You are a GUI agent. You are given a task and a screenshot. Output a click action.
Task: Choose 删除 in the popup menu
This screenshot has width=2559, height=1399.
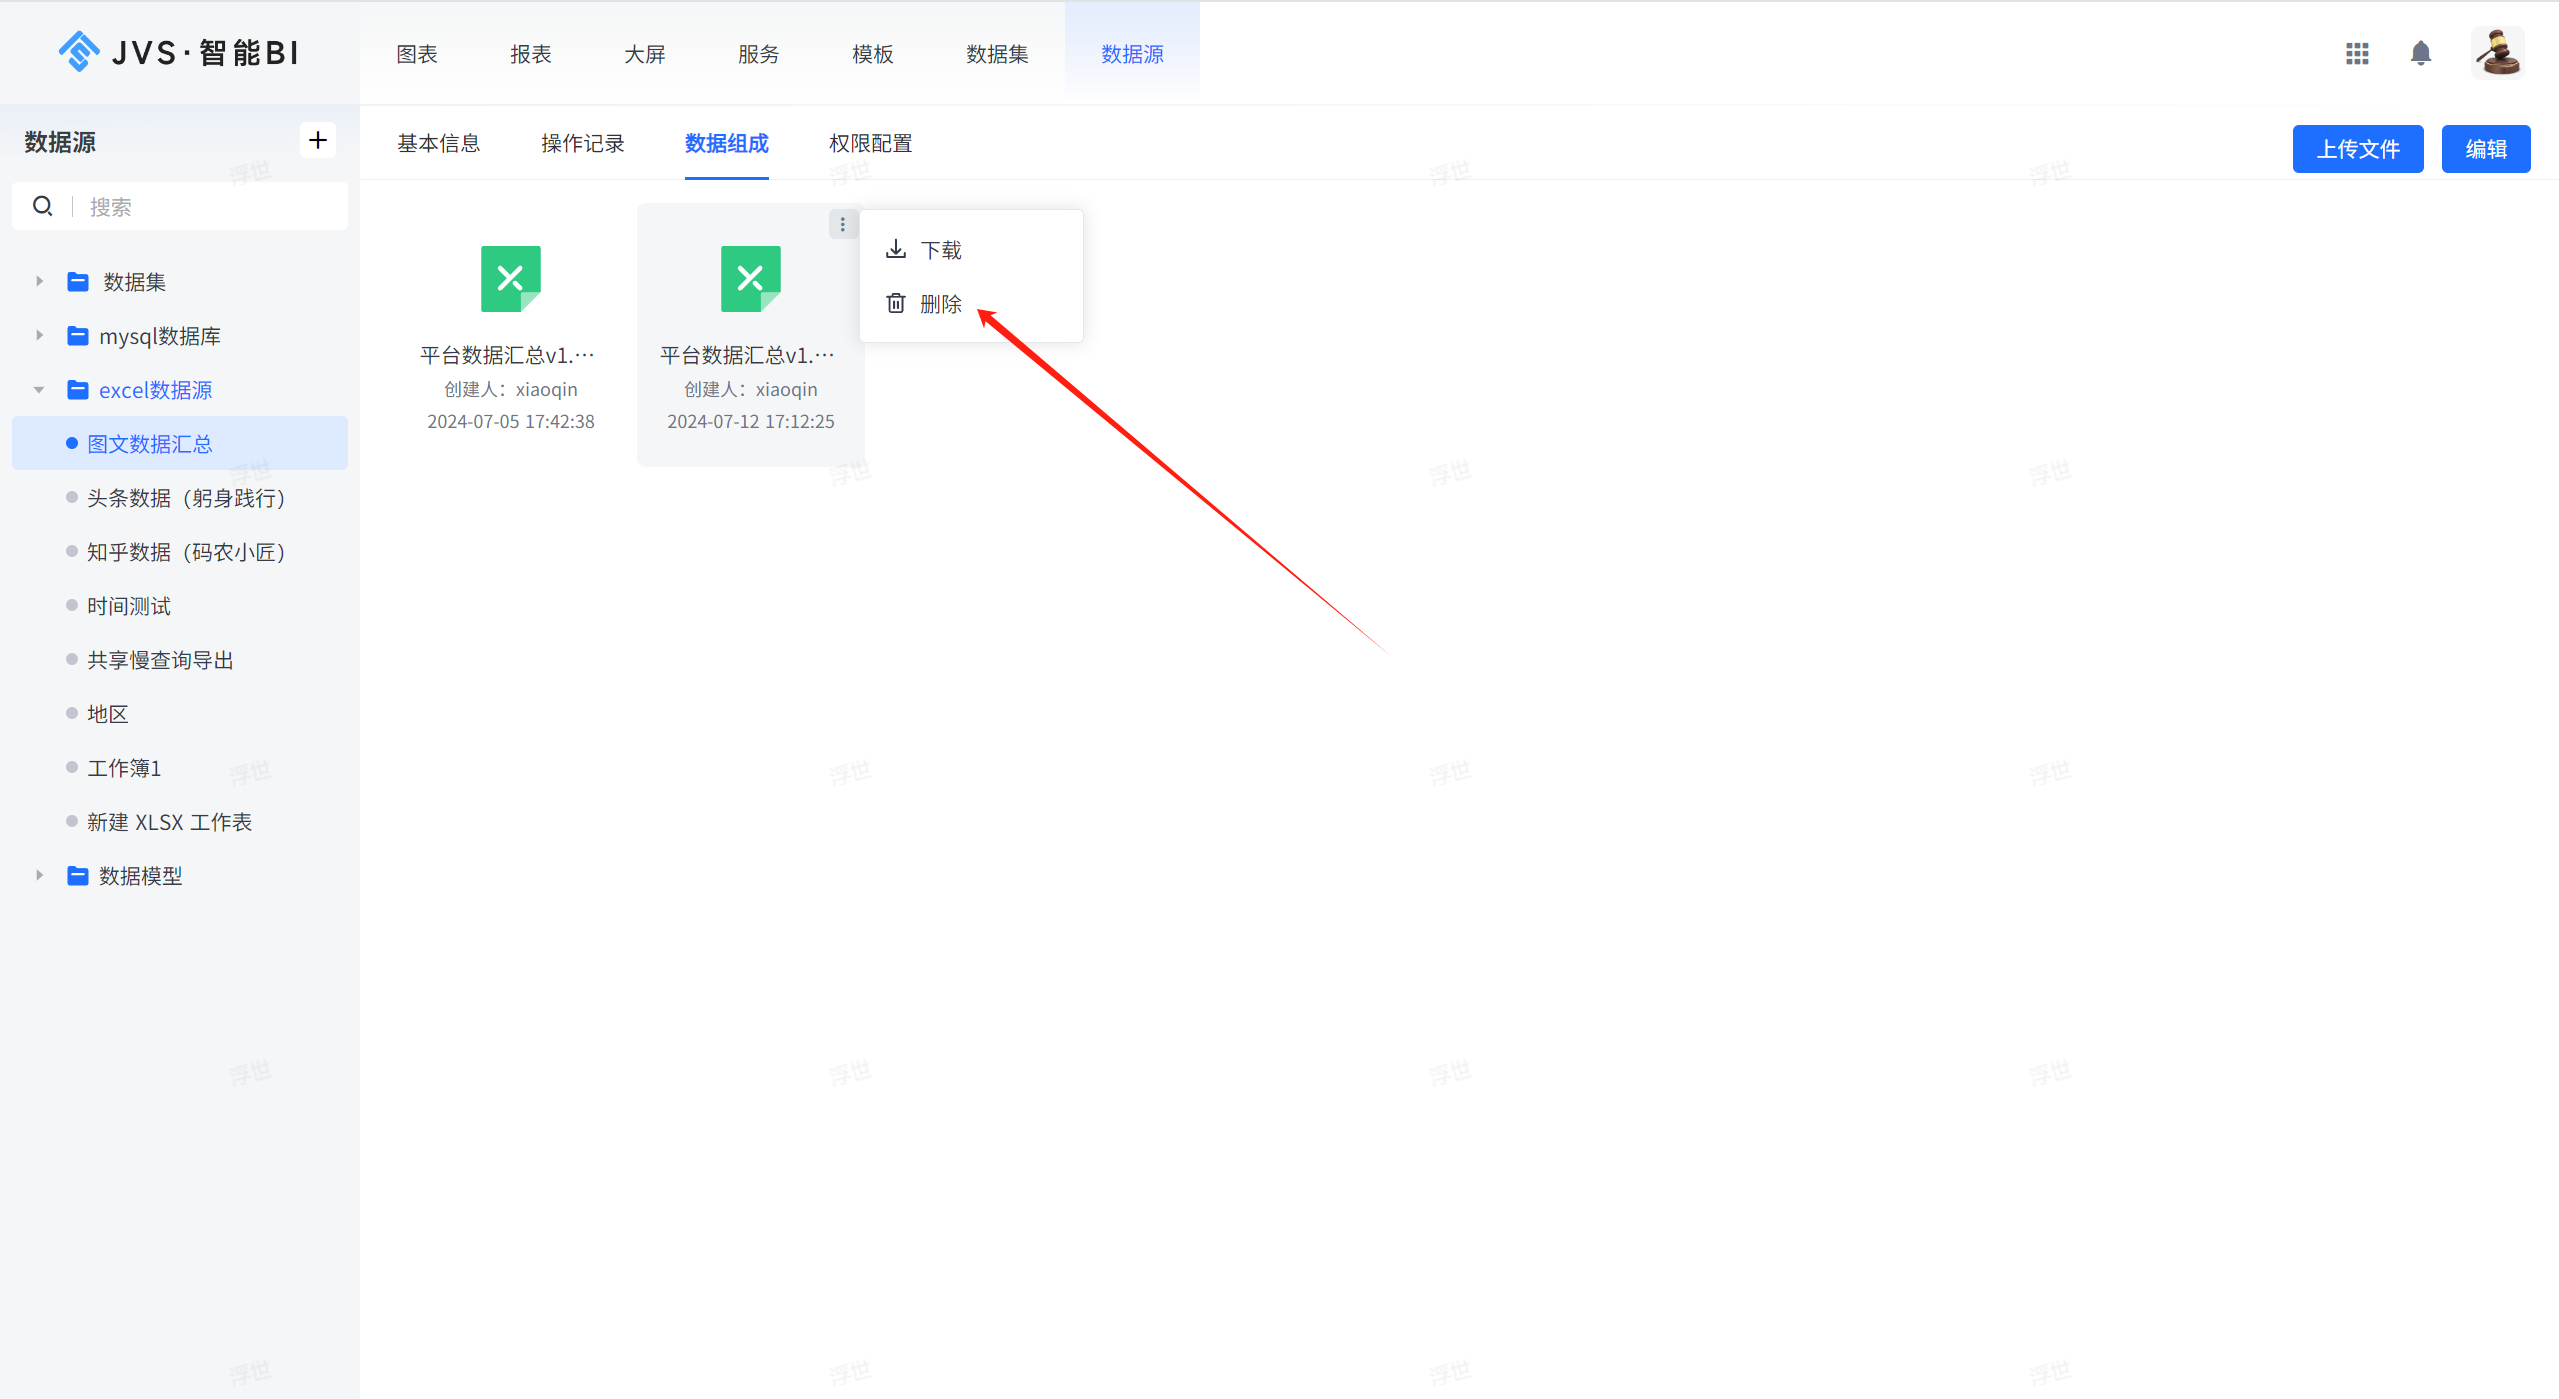(940, 304)
